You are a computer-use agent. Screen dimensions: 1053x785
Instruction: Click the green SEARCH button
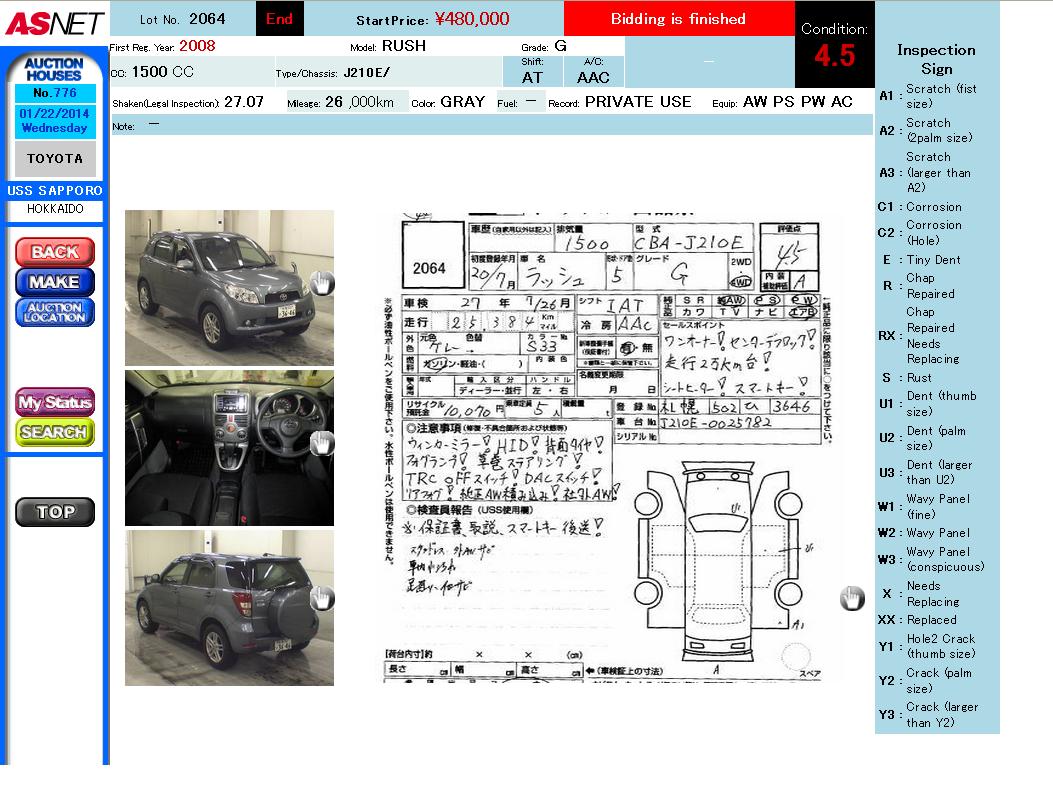click(x=54, y=432)
